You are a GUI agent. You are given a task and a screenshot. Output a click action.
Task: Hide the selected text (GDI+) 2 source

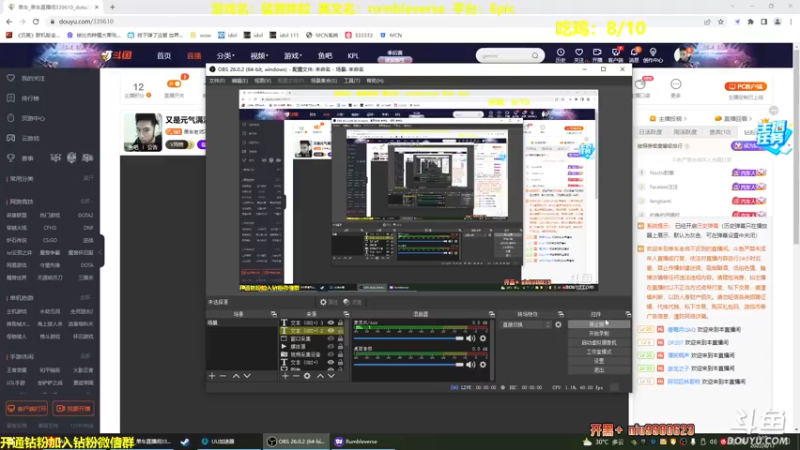331,331
